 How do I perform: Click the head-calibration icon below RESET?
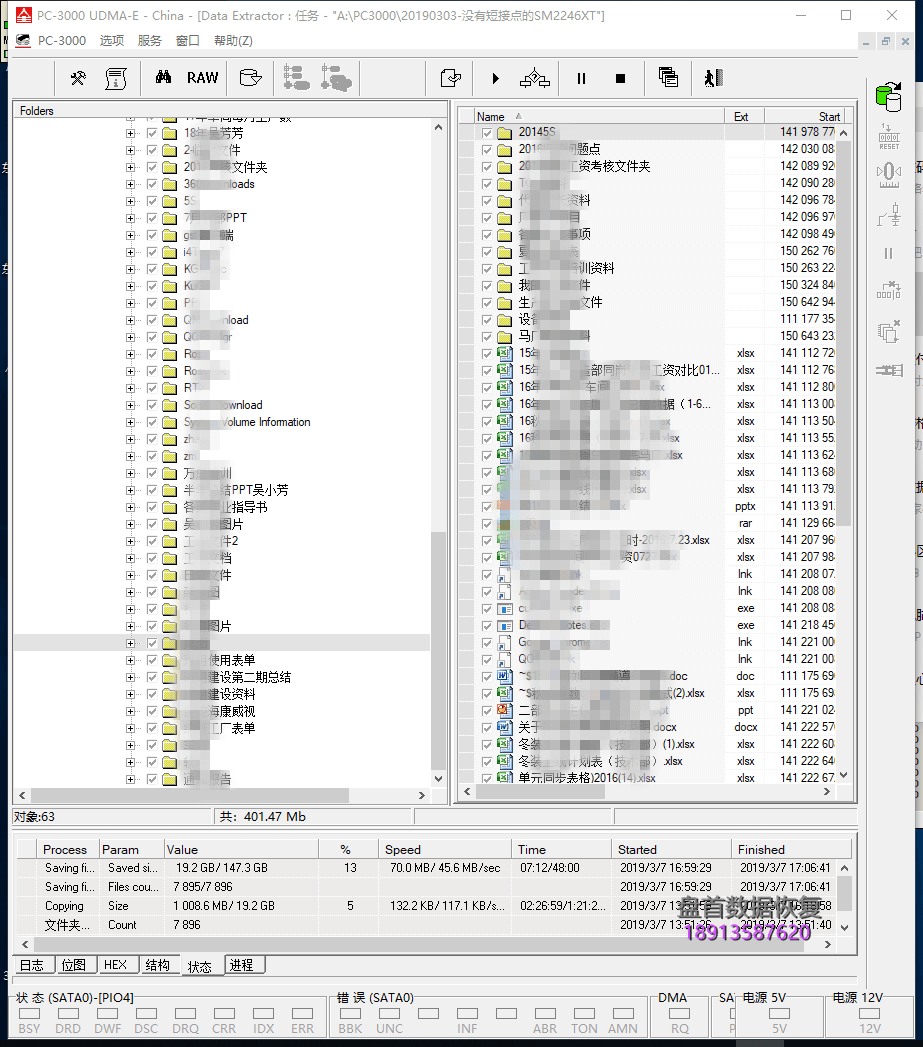click(889, 176)
